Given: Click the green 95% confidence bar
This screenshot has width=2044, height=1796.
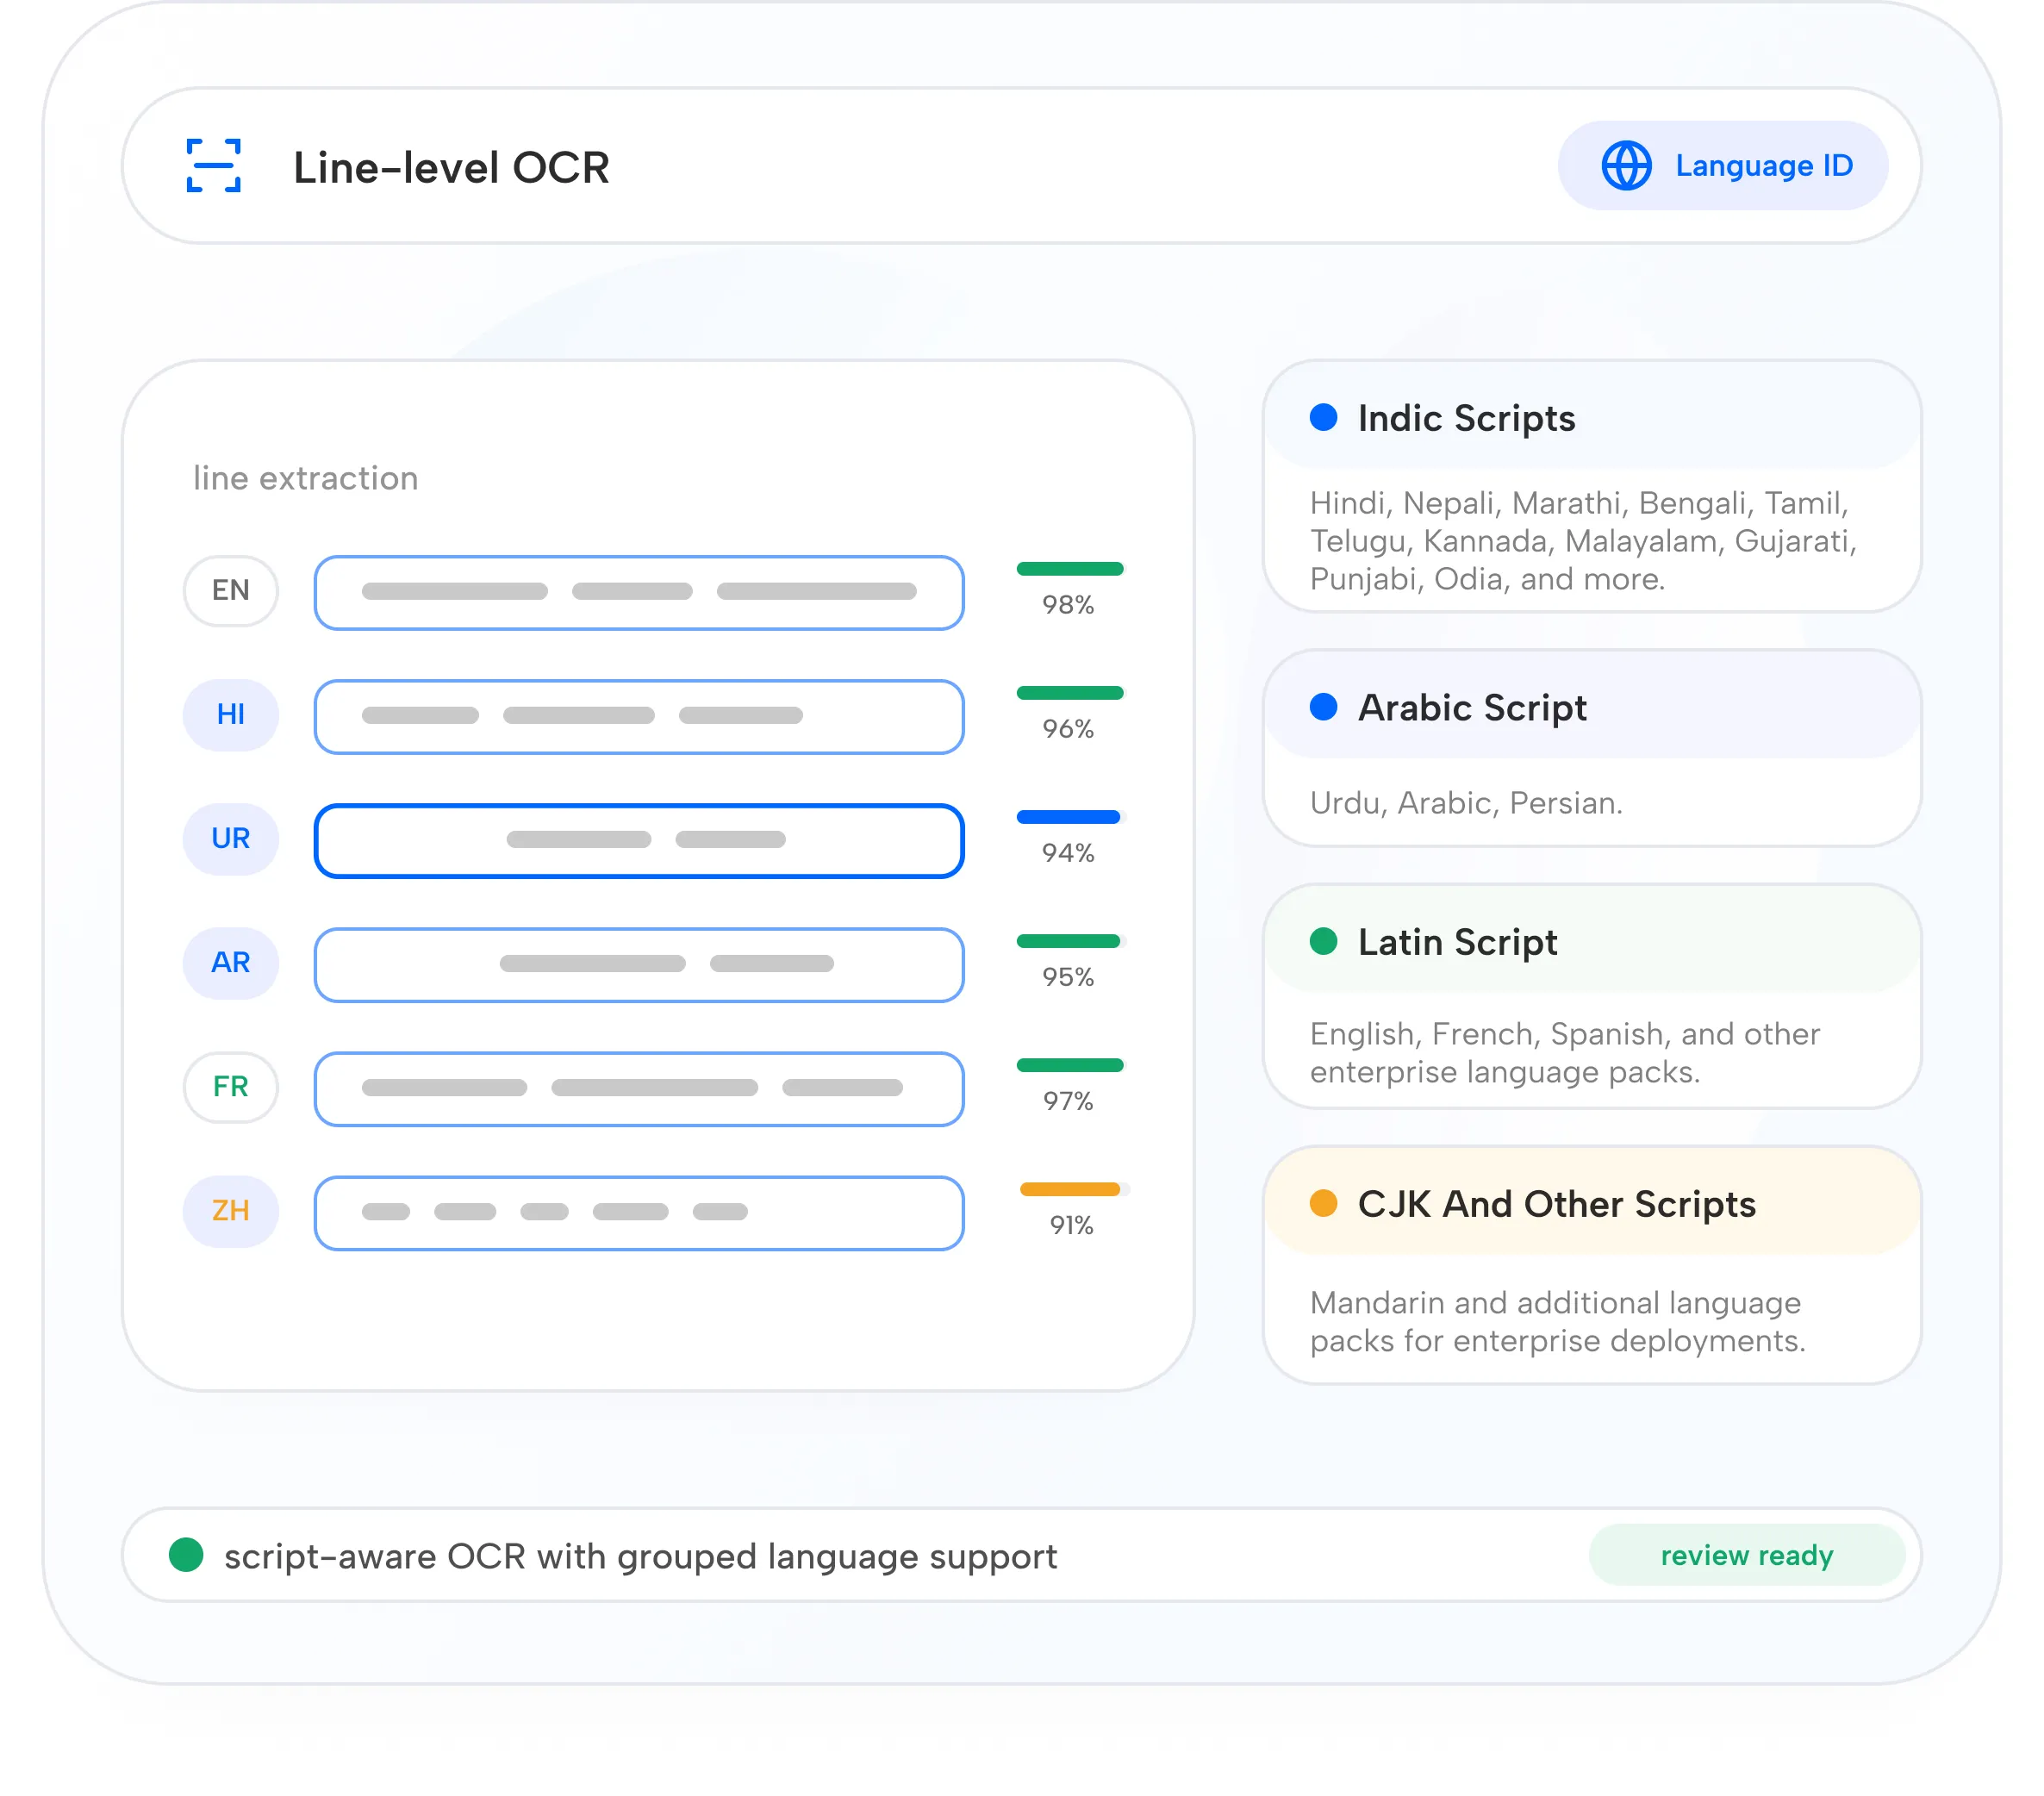Looking at the screenshot, I should [x=1068, y=941].
